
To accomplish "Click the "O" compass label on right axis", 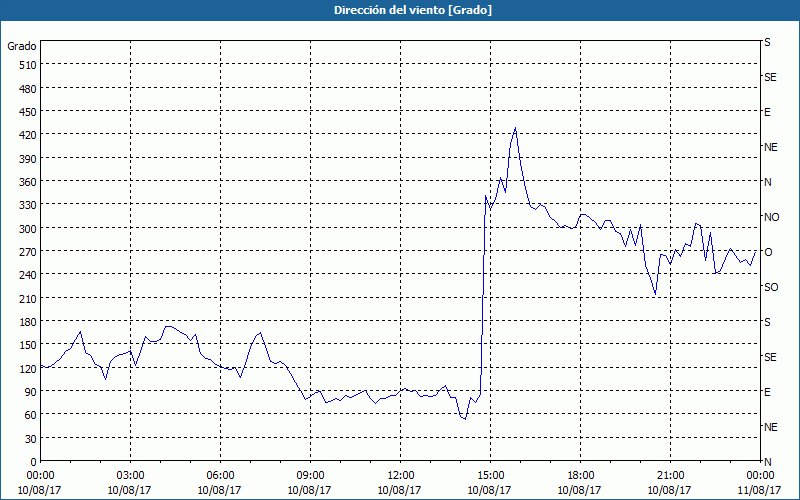I will 768,252.
